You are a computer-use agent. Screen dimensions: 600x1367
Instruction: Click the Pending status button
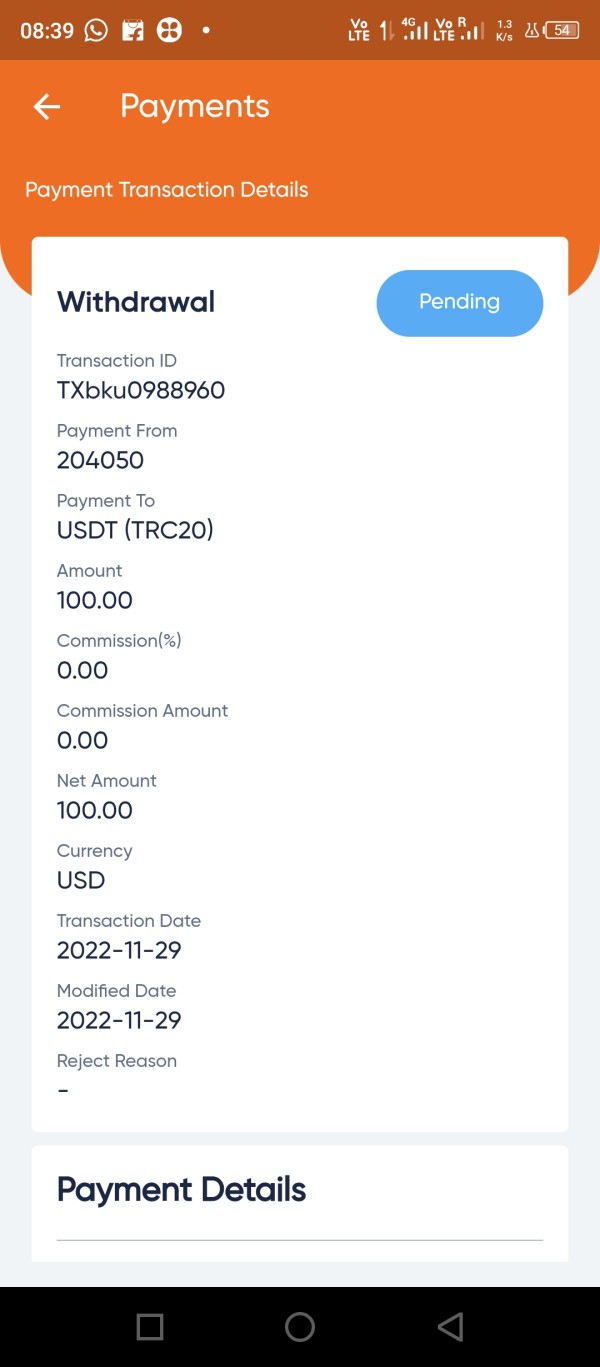(x=459, y=302)
